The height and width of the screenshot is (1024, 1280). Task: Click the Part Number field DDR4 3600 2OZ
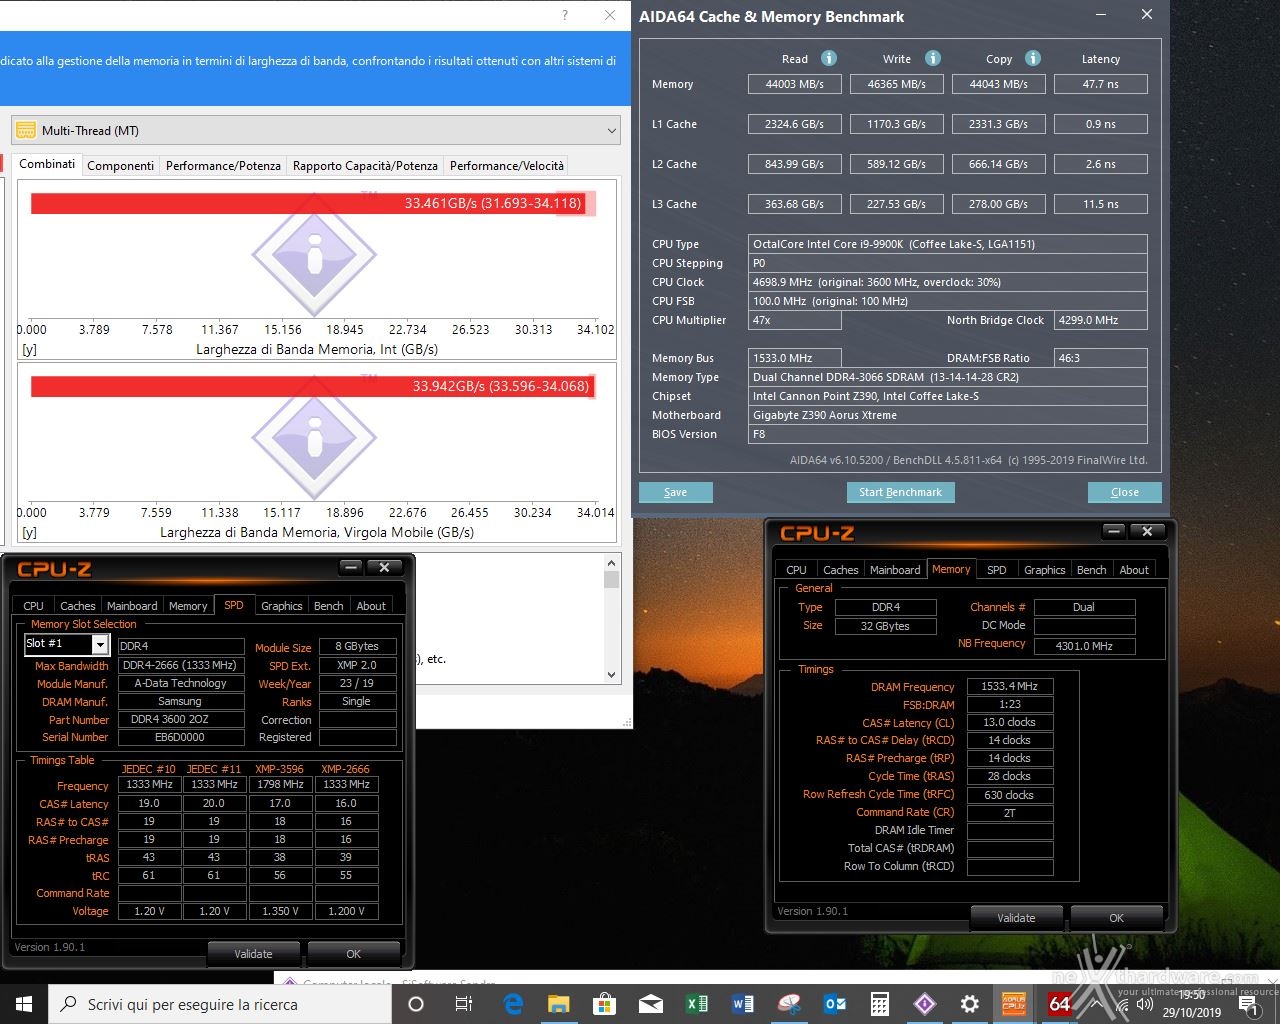pos(181,719)
